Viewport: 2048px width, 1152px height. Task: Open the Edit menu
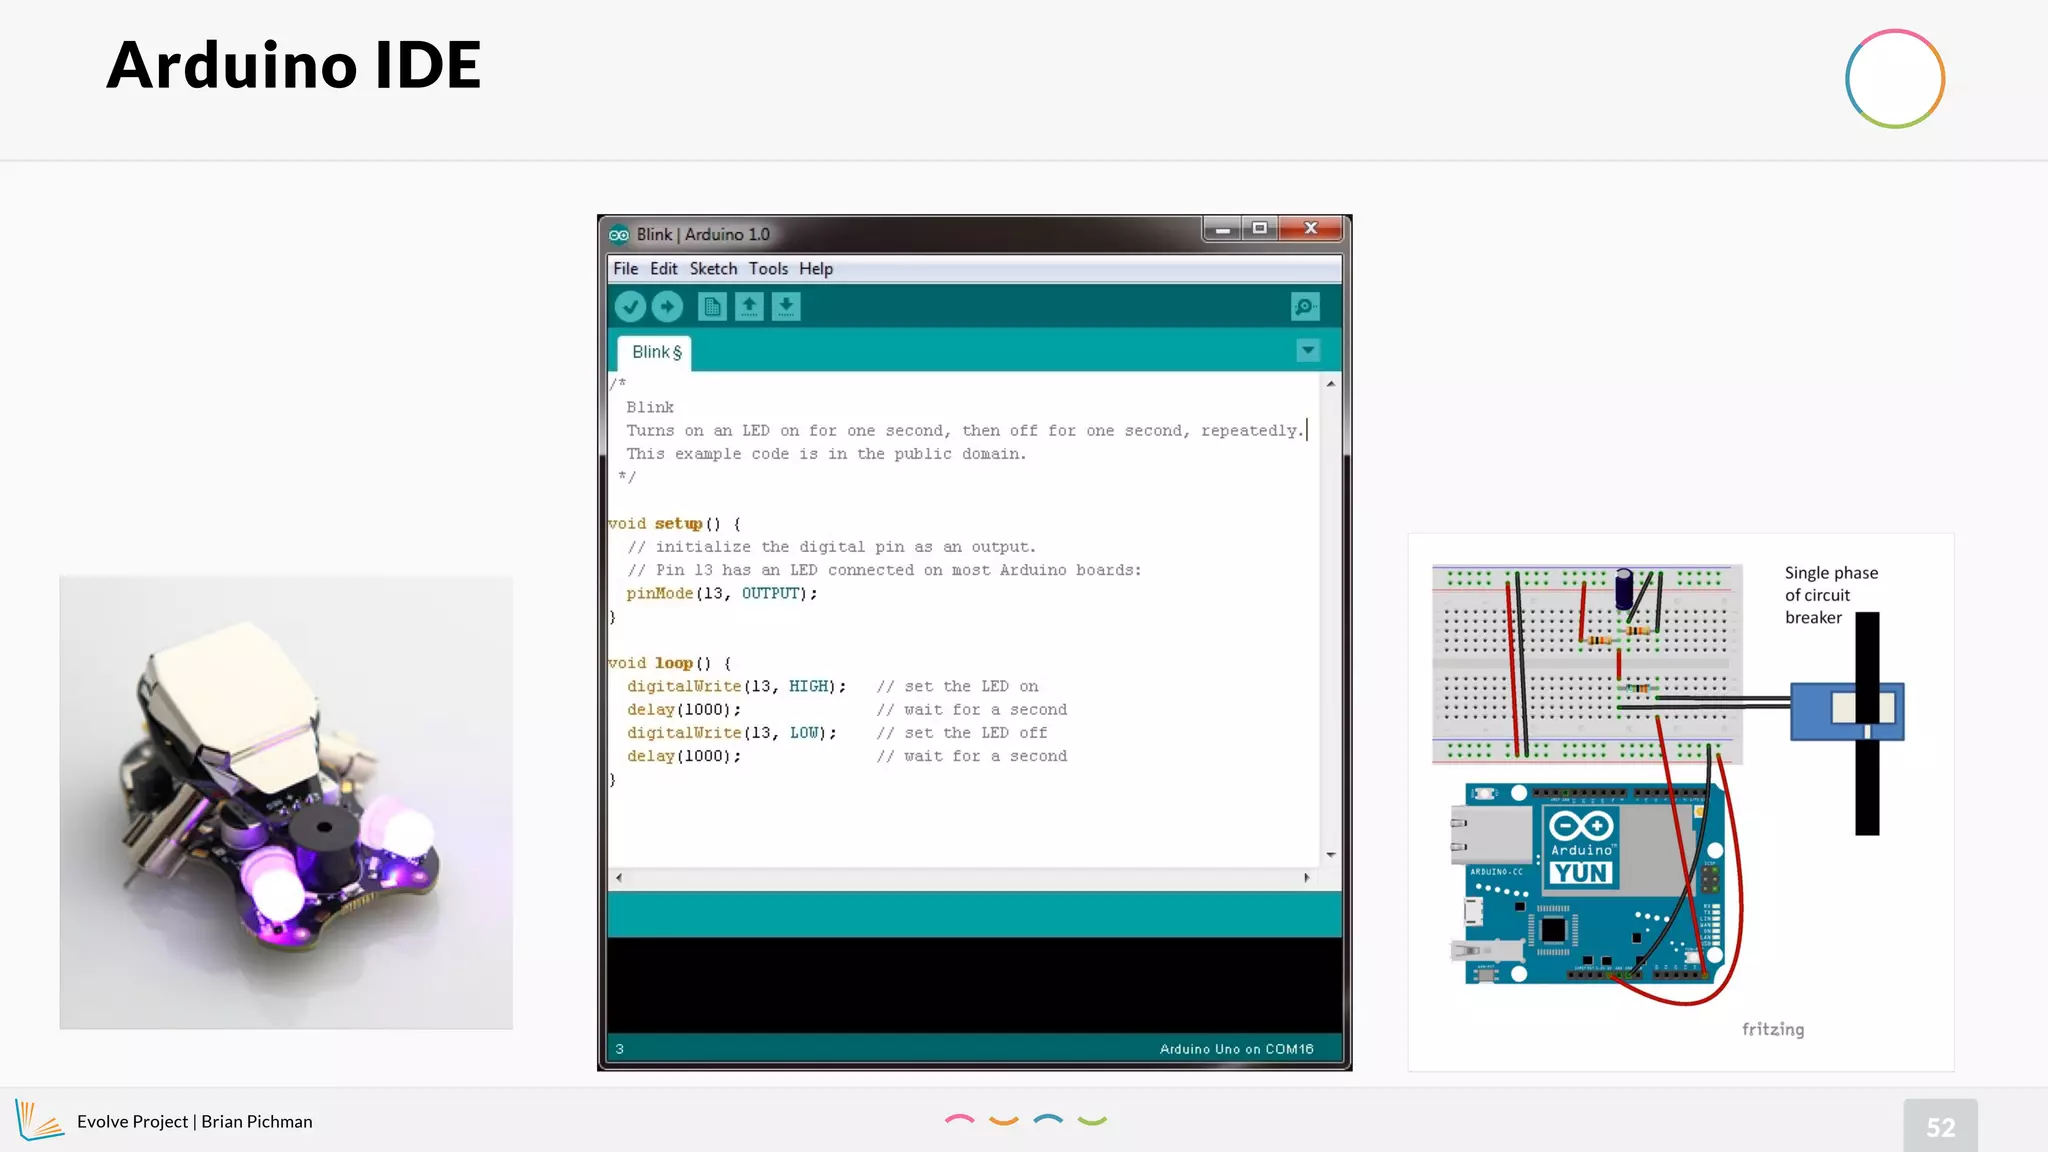(663, 269)
